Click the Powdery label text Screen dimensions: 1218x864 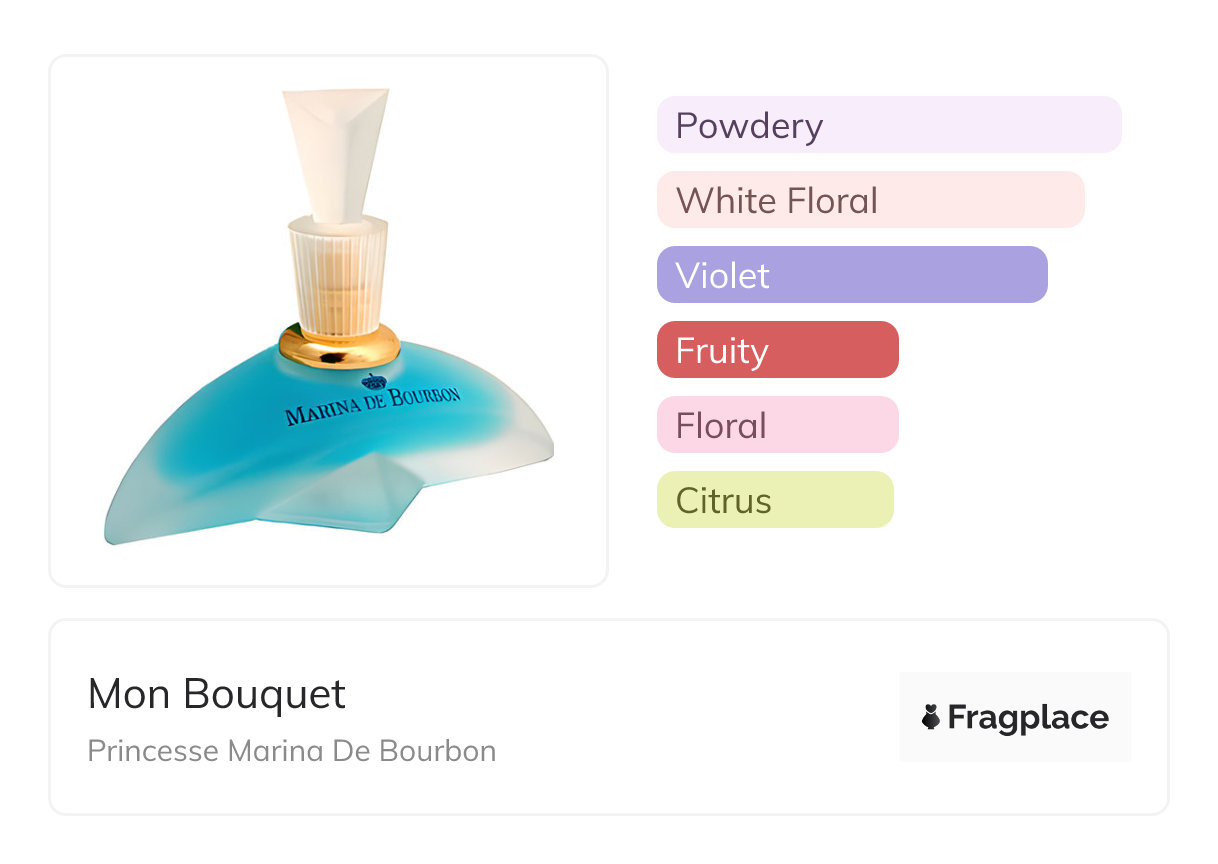coord(749,126)
